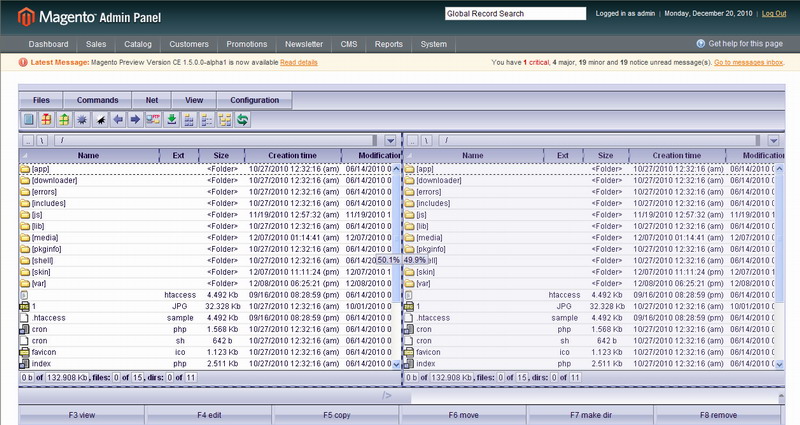This screenshot has height=425, width=800.
Task: Open the CMS admin menu
Action: point(349,44)
